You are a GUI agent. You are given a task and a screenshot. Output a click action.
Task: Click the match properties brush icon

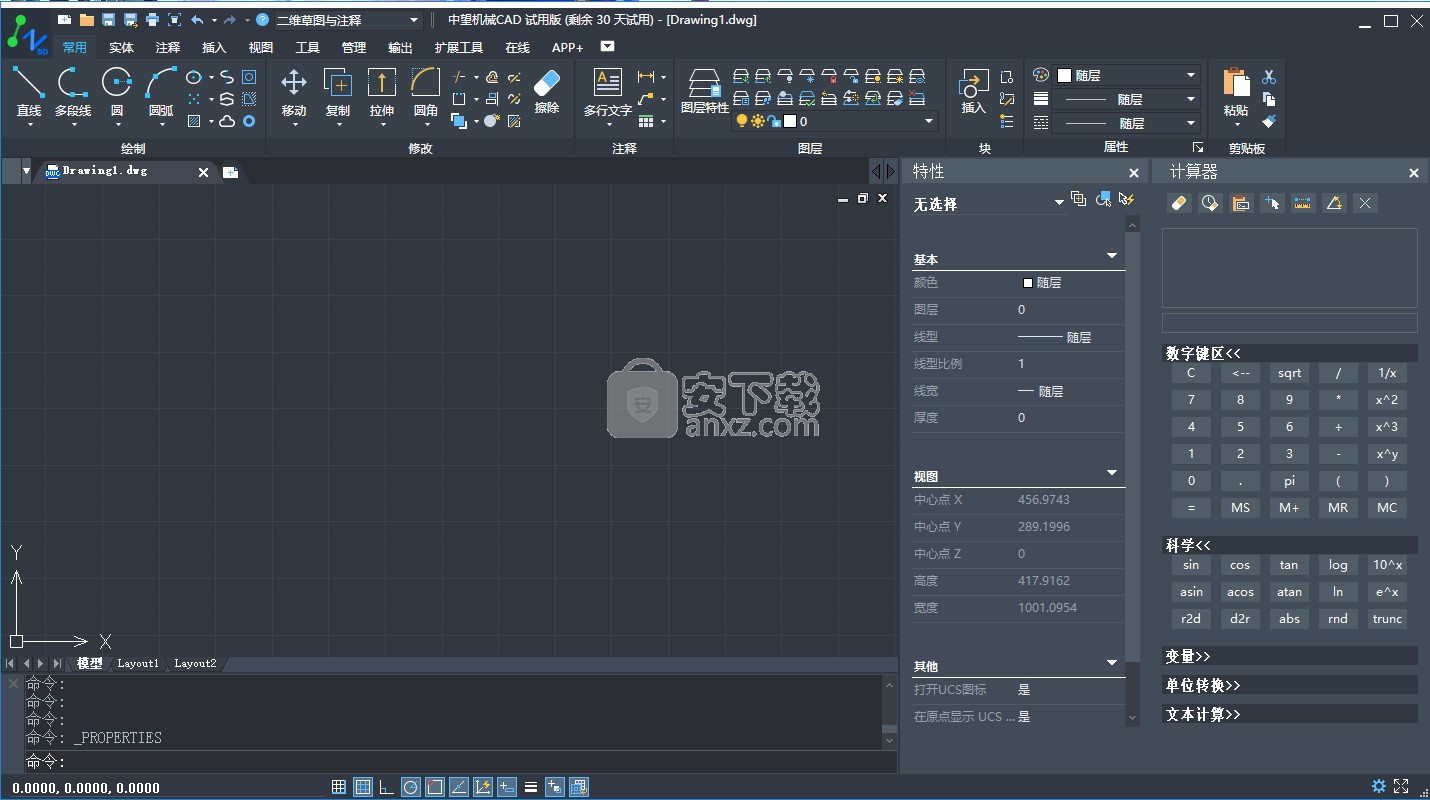[1269, 121]
